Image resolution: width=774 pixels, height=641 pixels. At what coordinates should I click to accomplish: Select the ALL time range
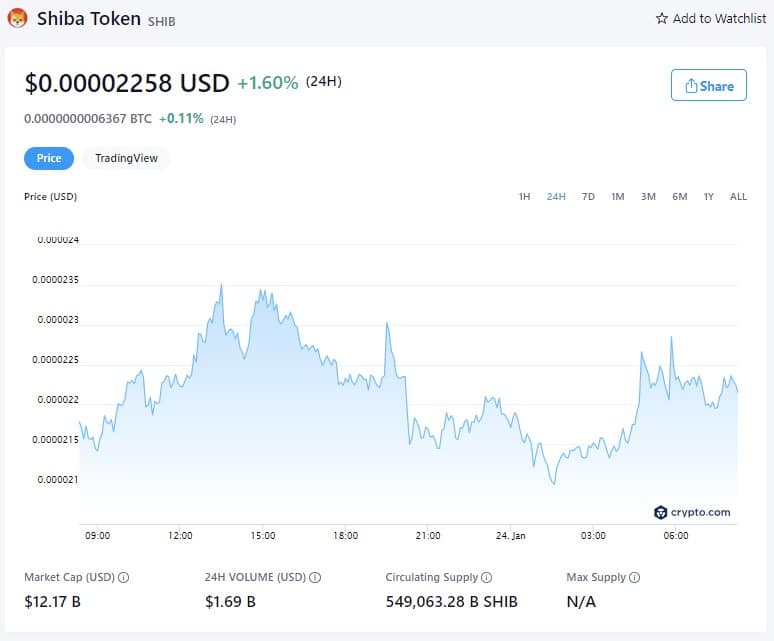pyautogui.click(x=738, y=196)
